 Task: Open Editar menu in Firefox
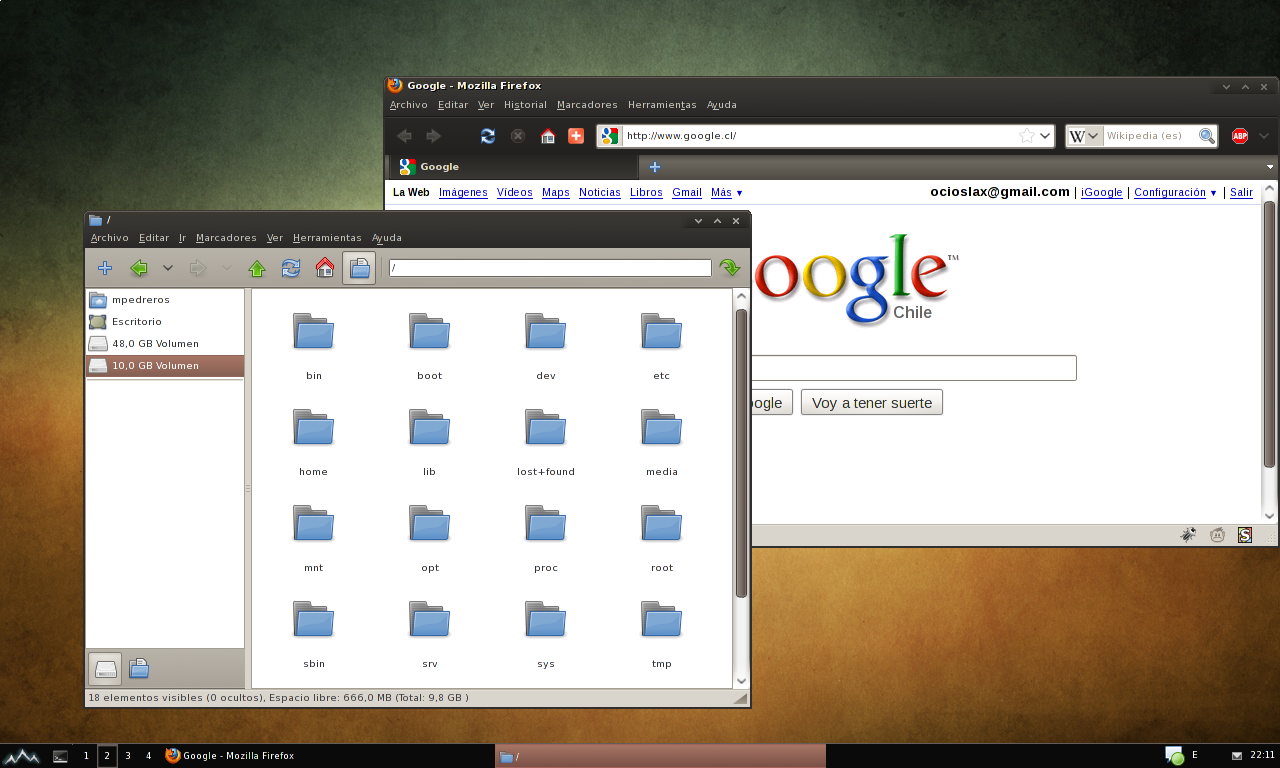pyautogui.click(x=453, y=105)
